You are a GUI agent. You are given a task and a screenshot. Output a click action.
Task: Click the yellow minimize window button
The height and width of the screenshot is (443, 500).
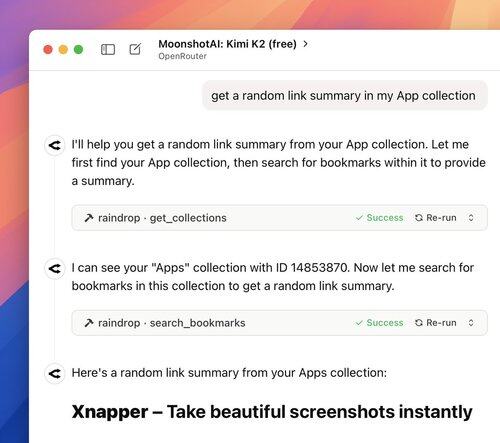[x=63, y=49]
